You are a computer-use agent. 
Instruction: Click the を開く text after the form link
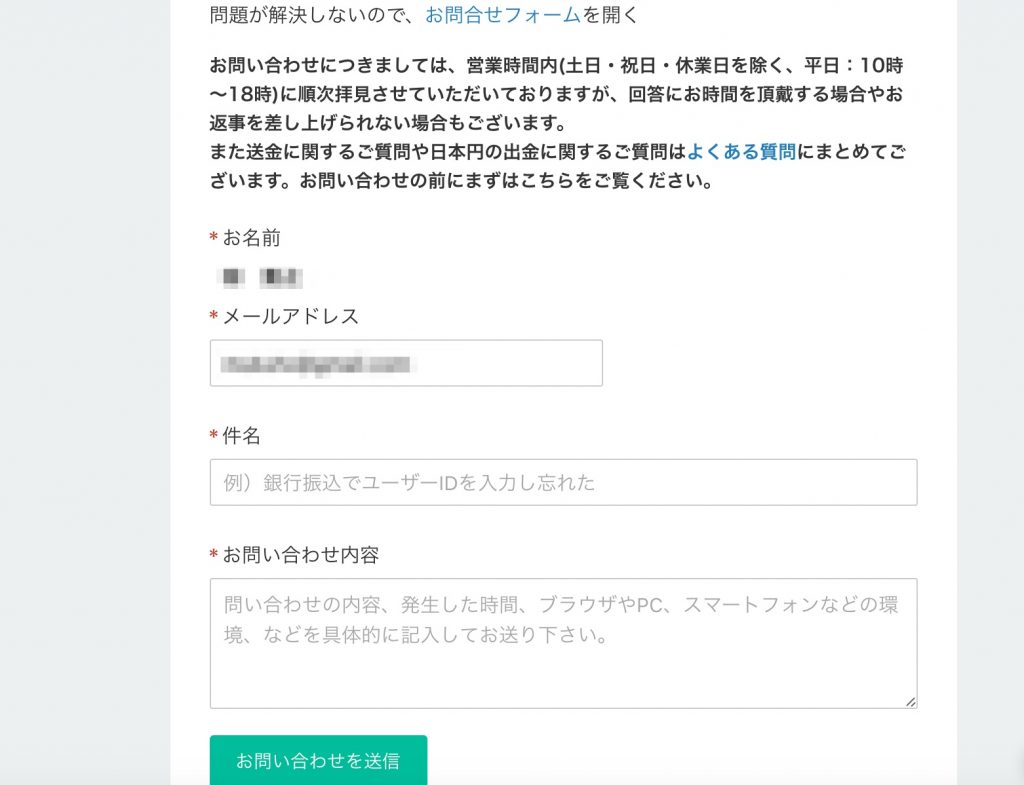point(610,15)
